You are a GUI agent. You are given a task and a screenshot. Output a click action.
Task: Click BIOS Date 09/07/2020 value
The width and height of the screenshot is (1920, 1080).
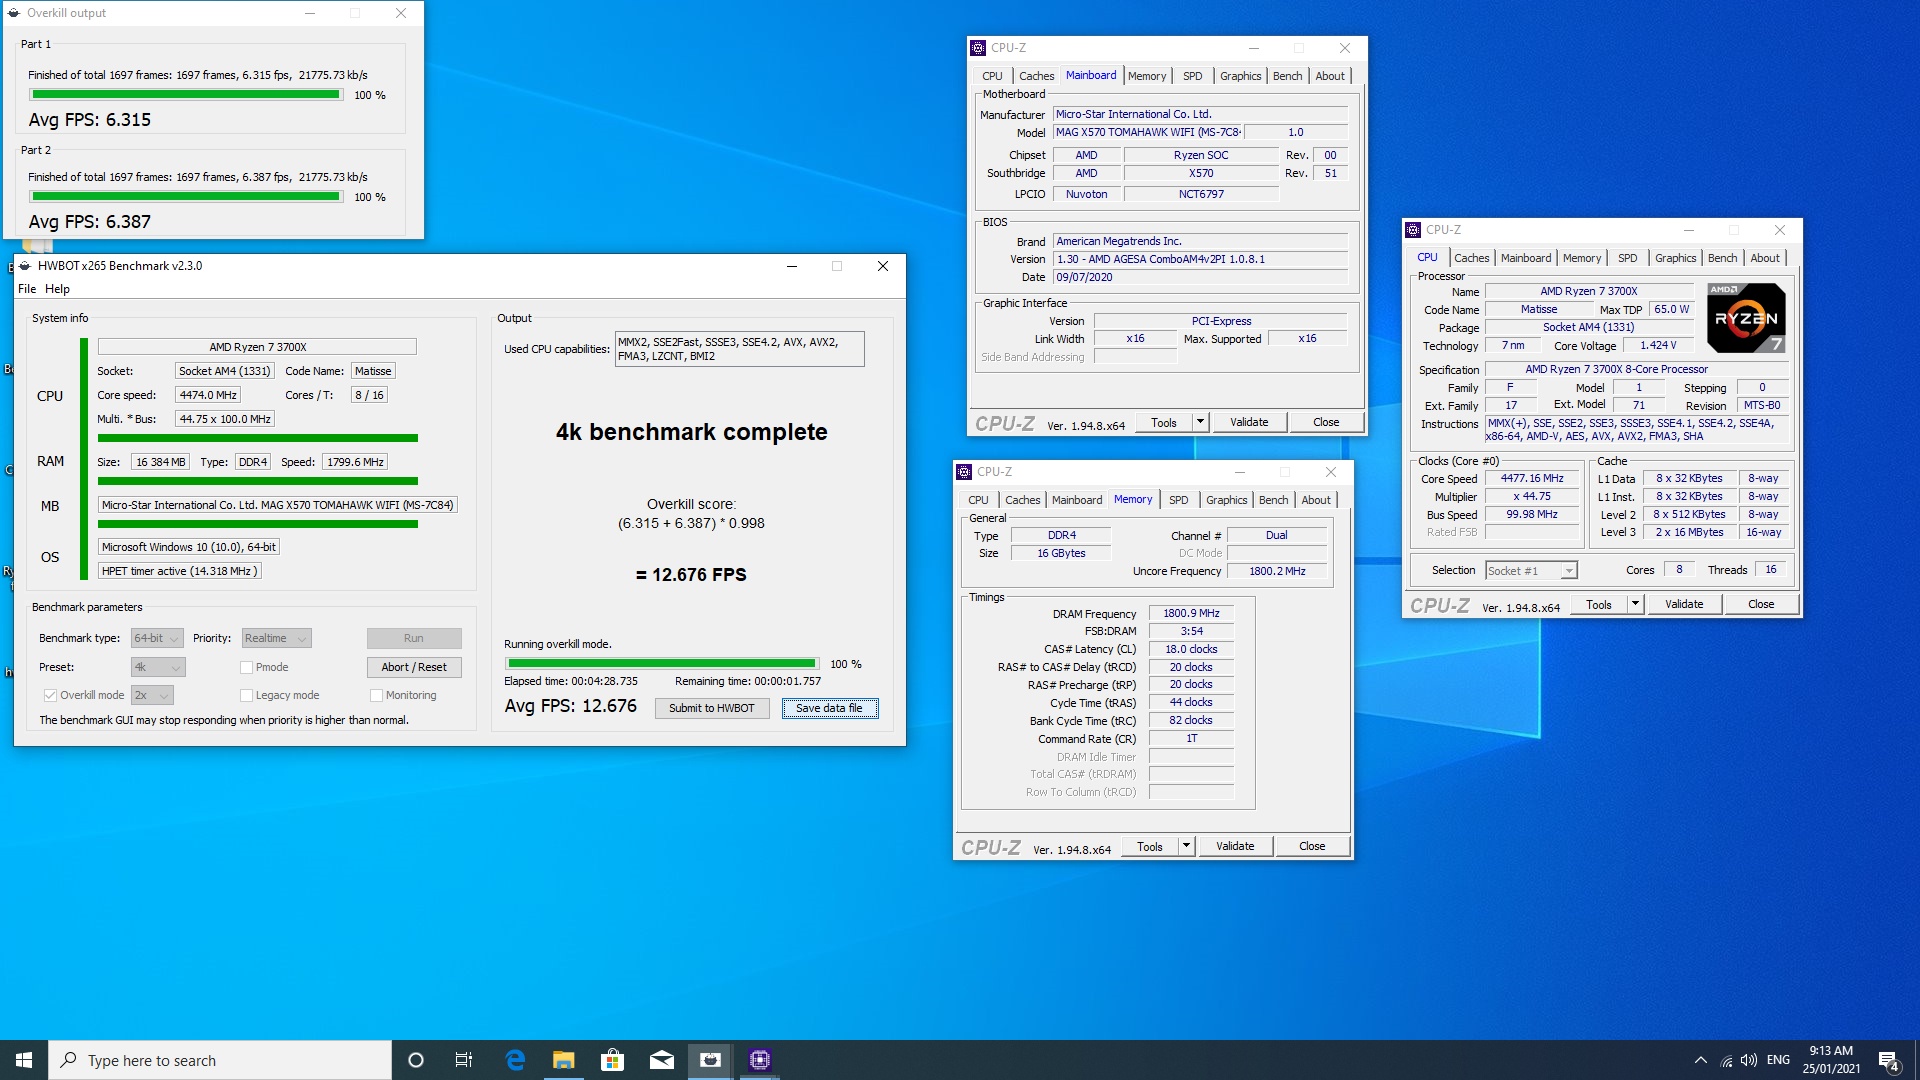pos(1200,277)
